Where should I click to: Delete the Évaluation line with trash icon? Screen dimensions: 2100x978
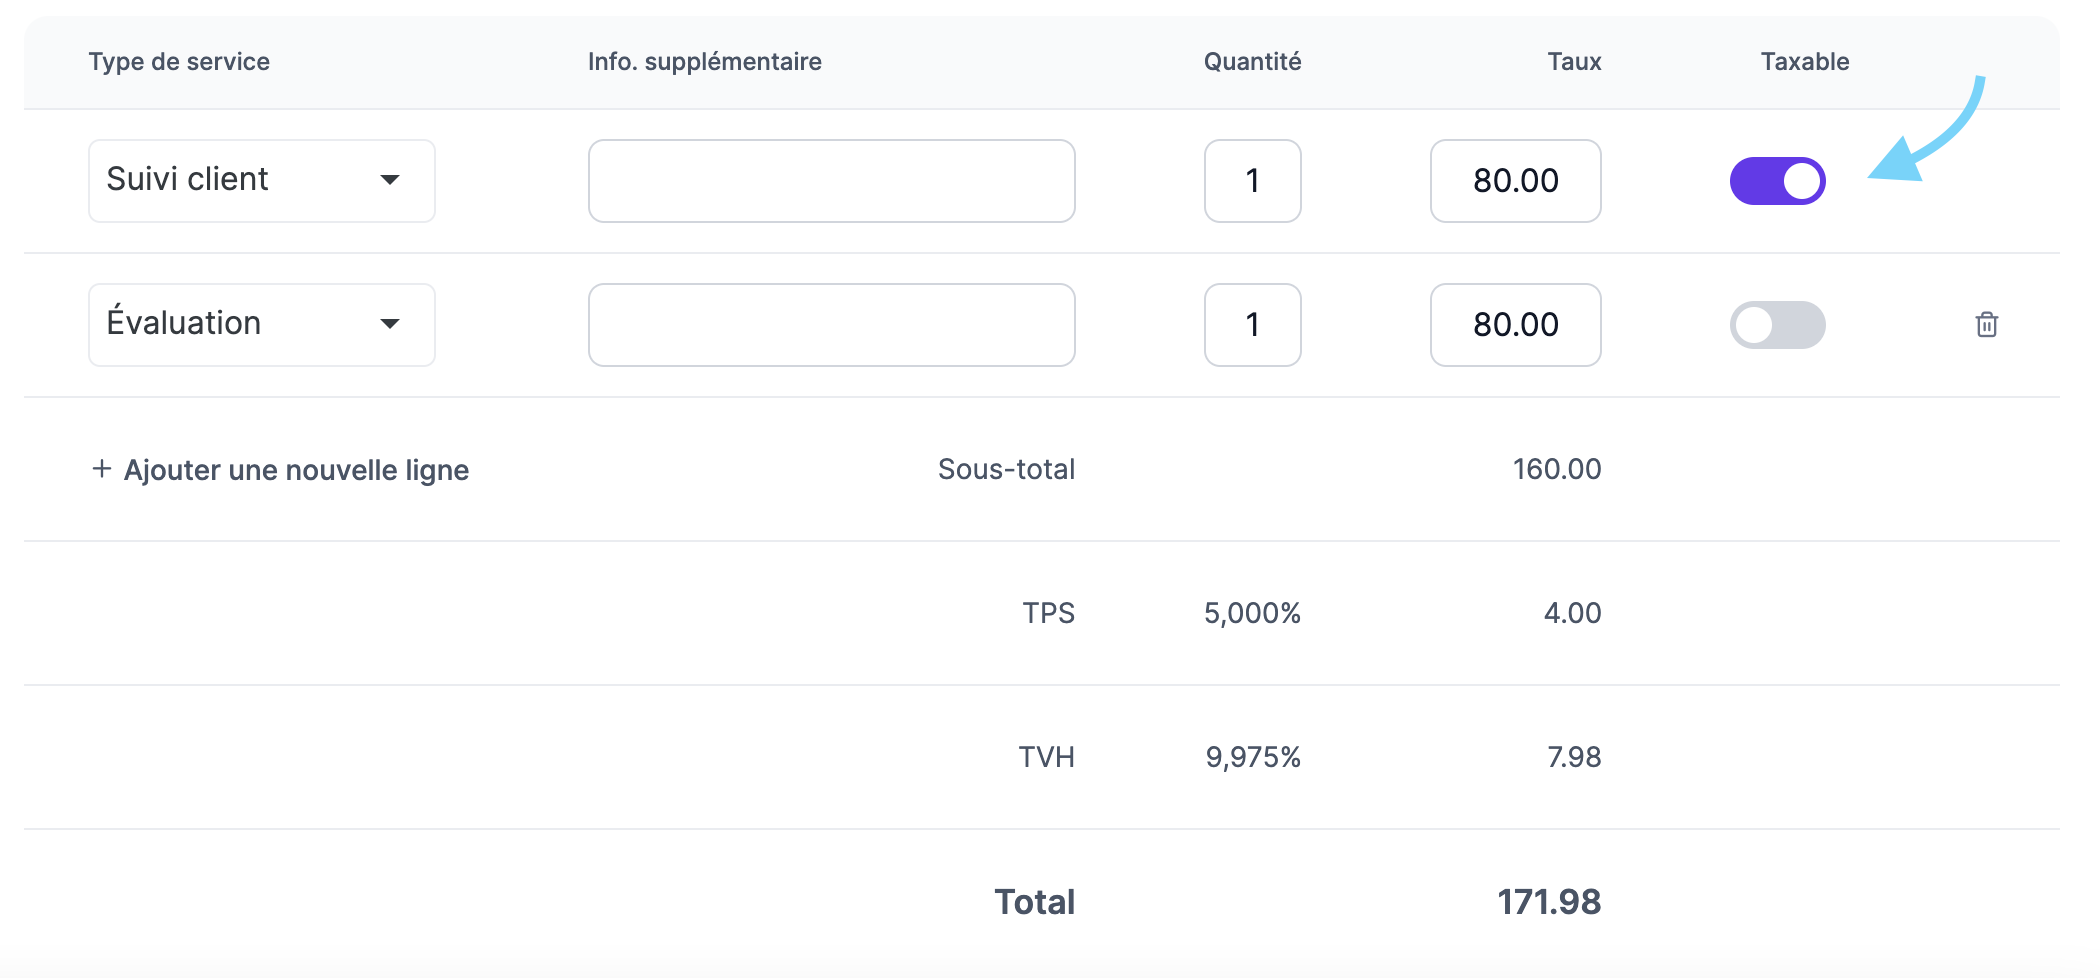click(x=1986, y=324)
